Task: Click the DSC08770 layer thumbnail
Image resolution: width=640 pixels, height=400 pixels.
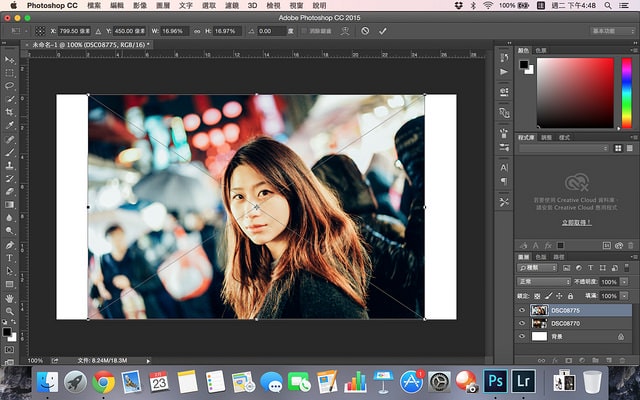Action: [539, 324]
